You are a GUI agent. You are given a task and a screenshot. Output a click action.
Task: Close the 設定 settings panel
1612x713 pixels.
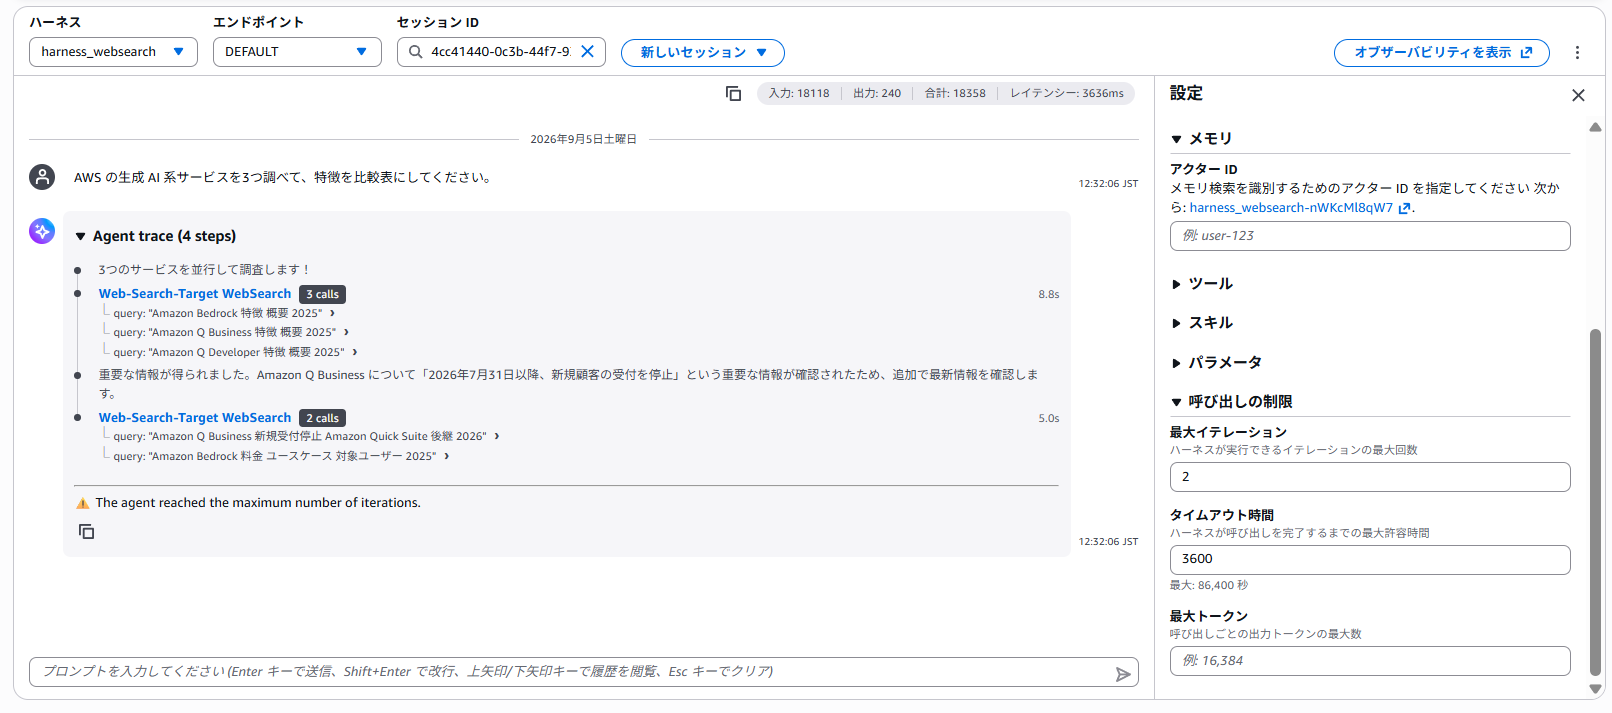coord(1578,95)
